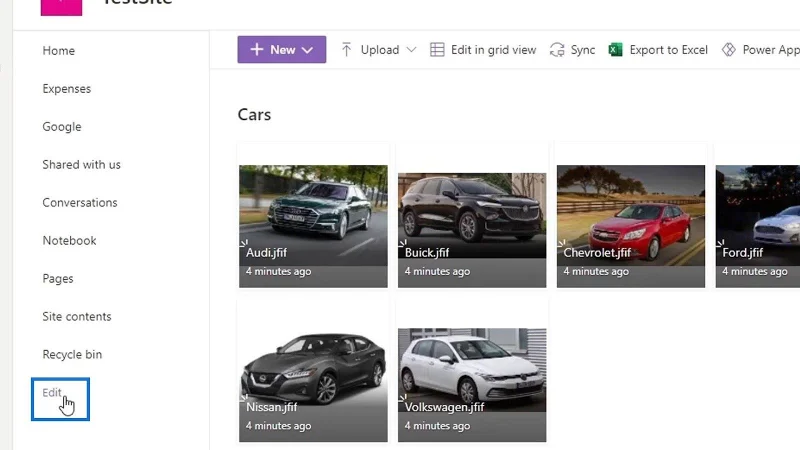Open the Home navigation item

59,51
